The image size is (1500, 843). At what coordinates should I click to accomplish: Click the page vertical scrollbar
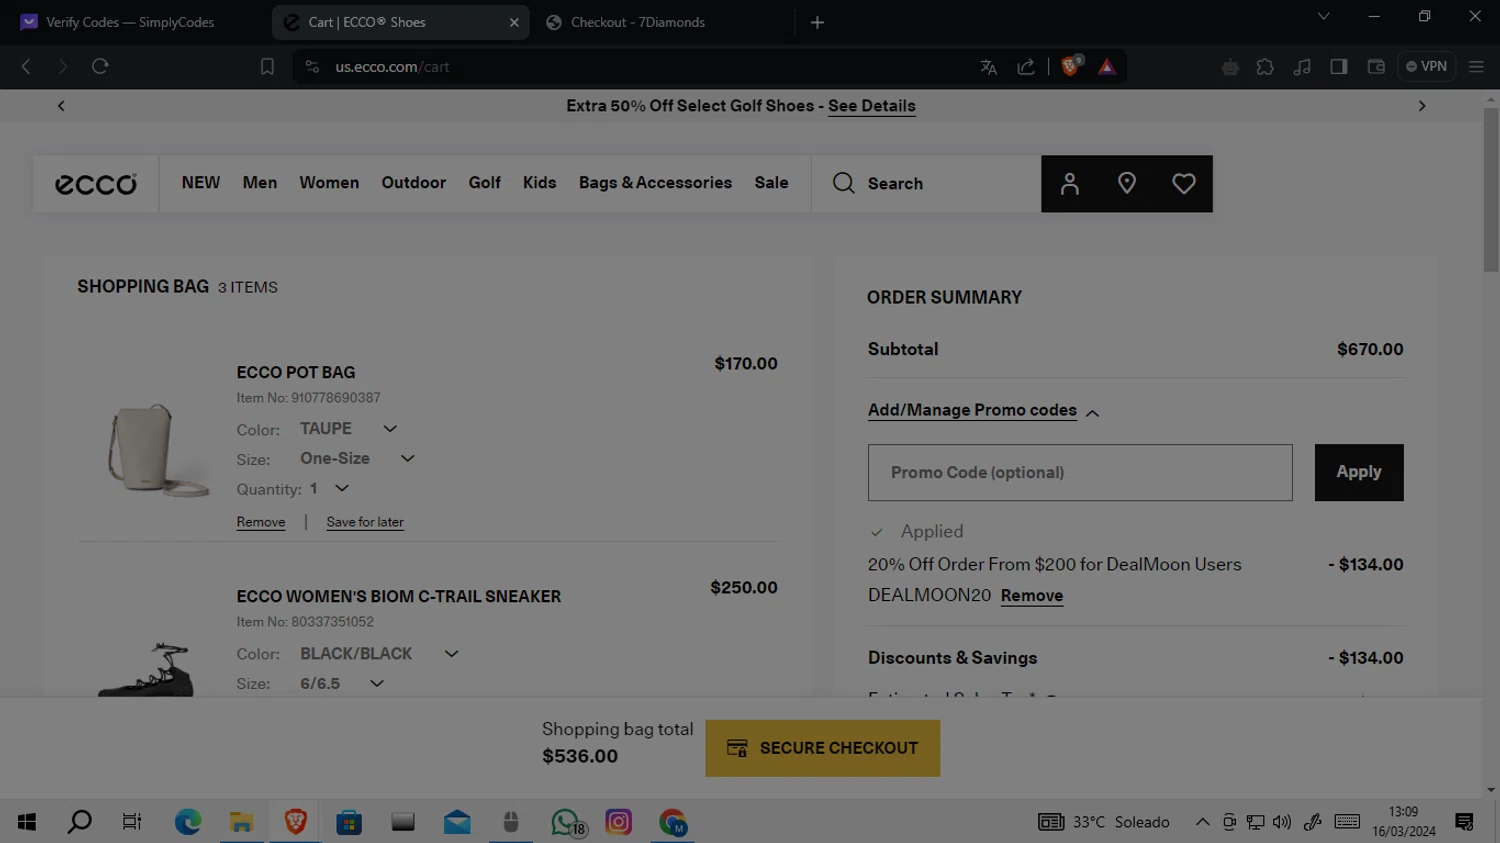(x=1491, y=190)
